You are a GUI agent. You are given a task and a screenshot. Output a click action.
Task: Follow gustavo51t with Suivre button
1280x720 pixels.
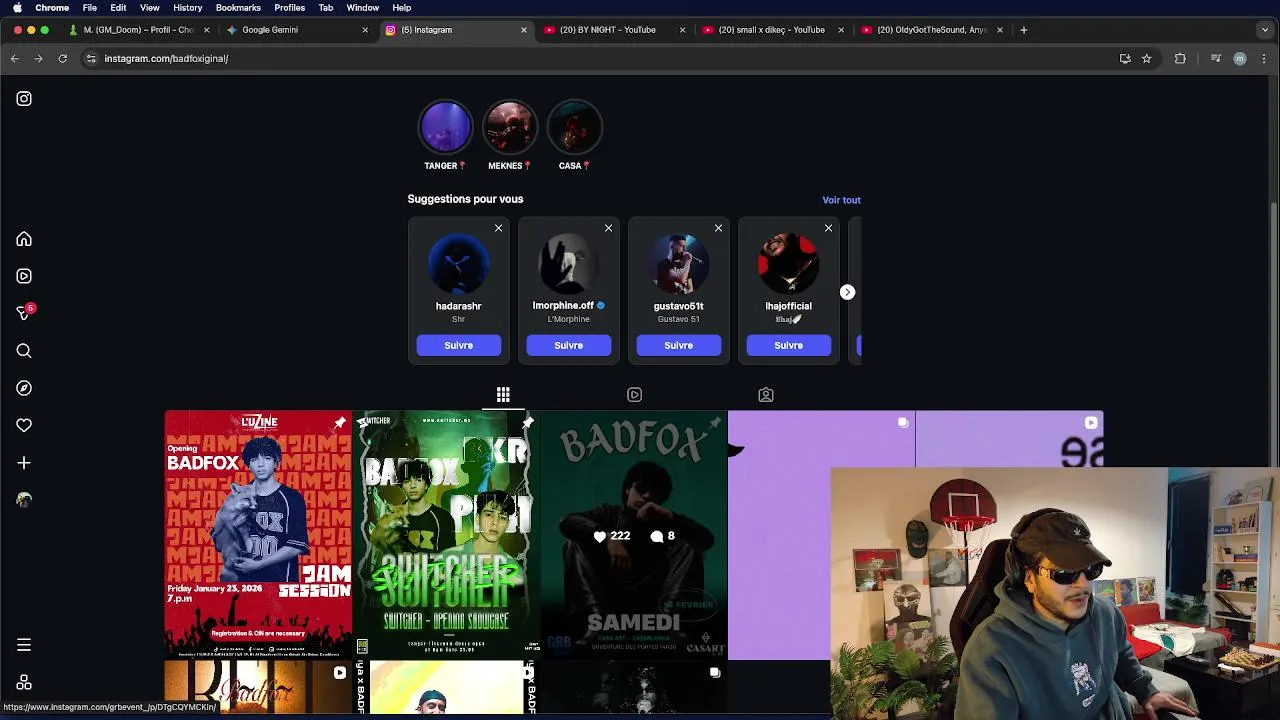(x=678, y=345)
